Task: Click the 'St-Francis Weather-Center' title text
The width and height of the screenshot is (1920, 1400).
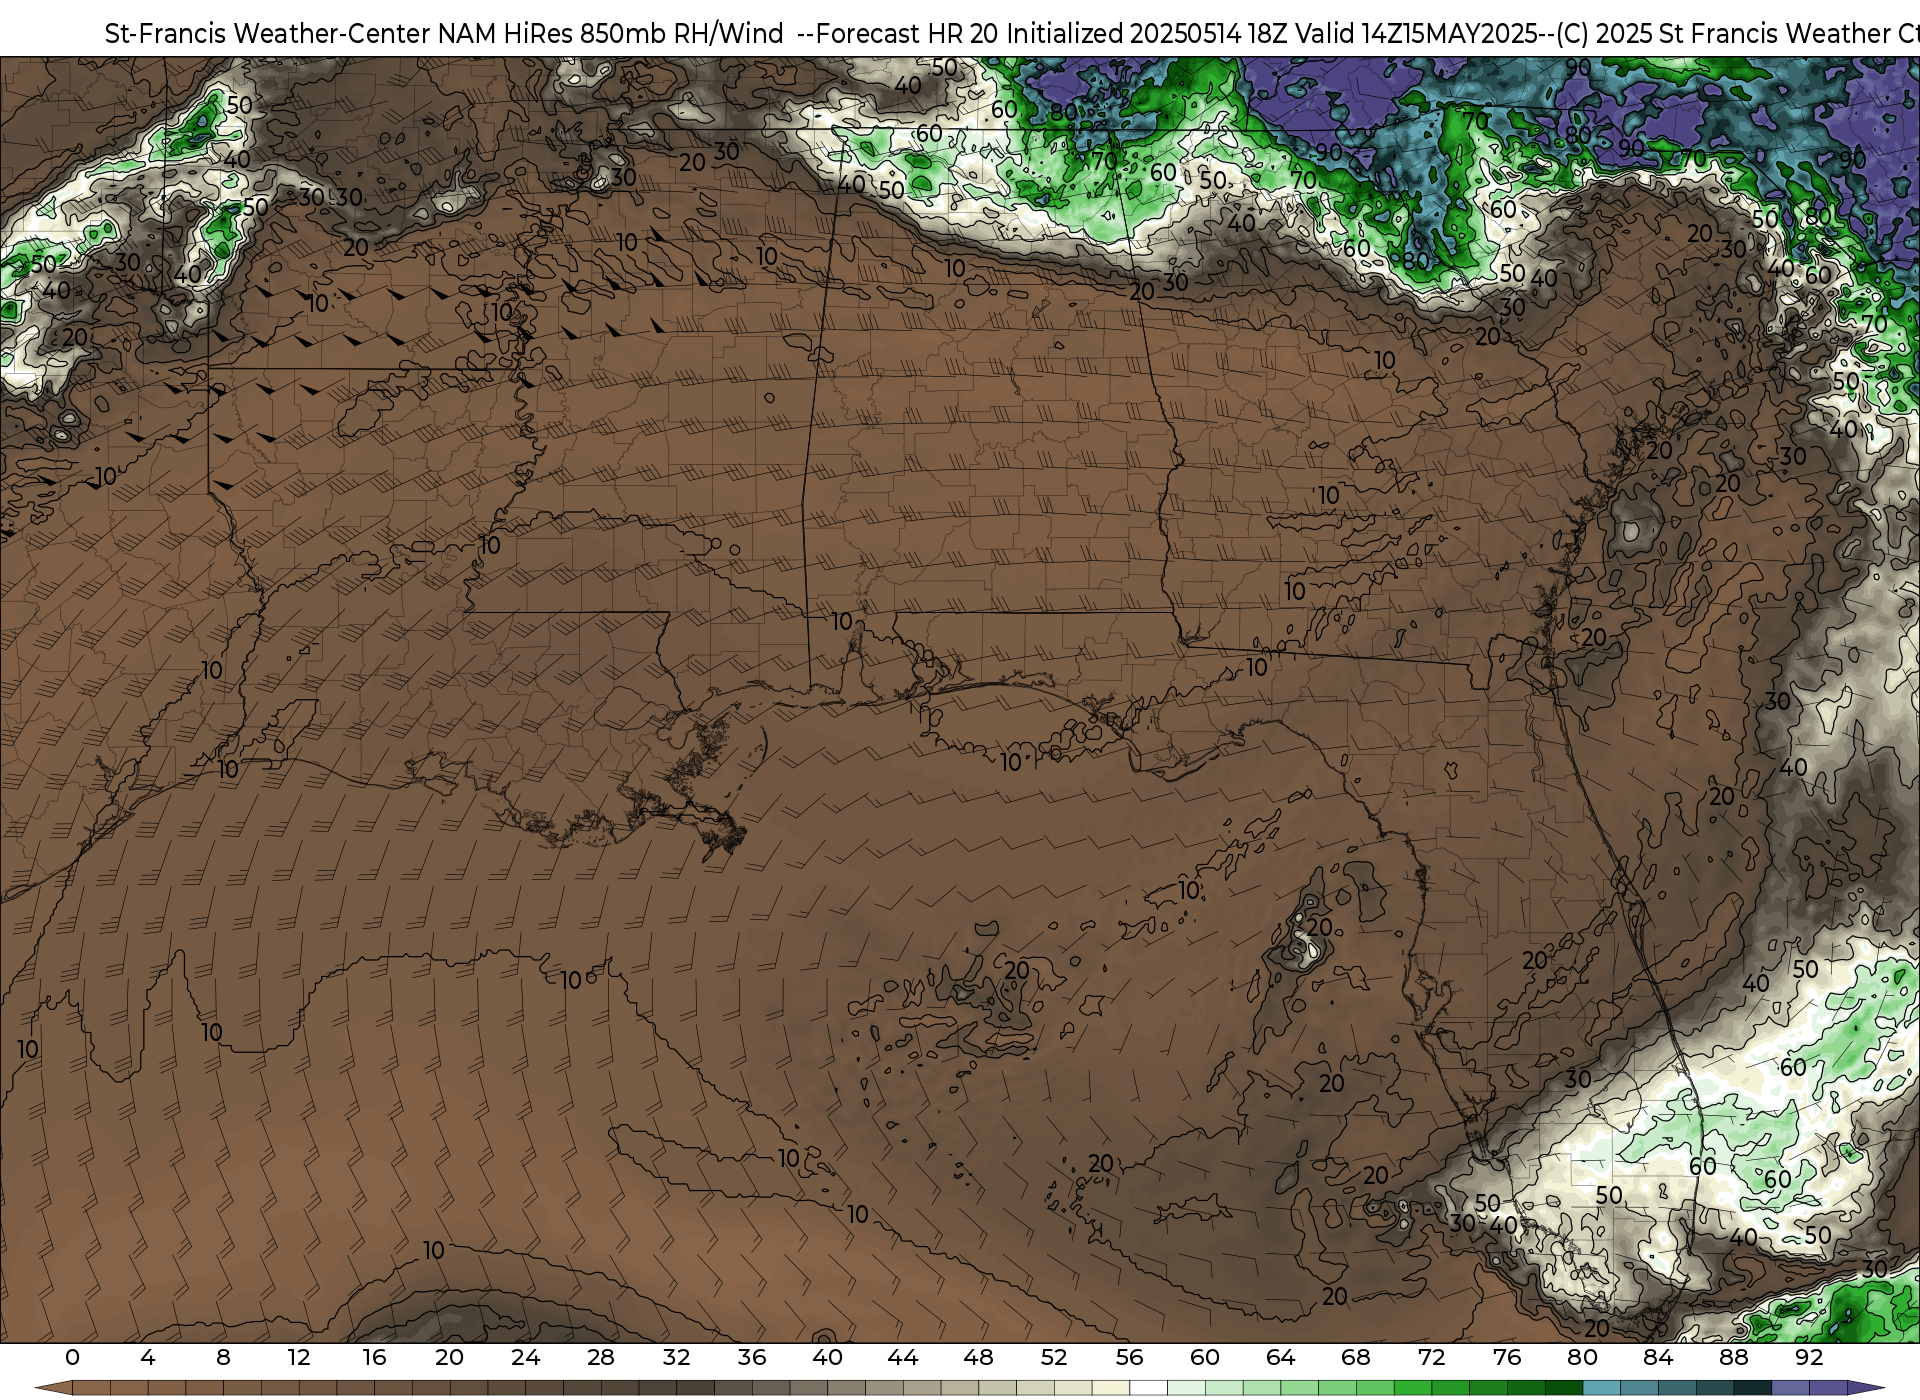Action: (268, 34)
